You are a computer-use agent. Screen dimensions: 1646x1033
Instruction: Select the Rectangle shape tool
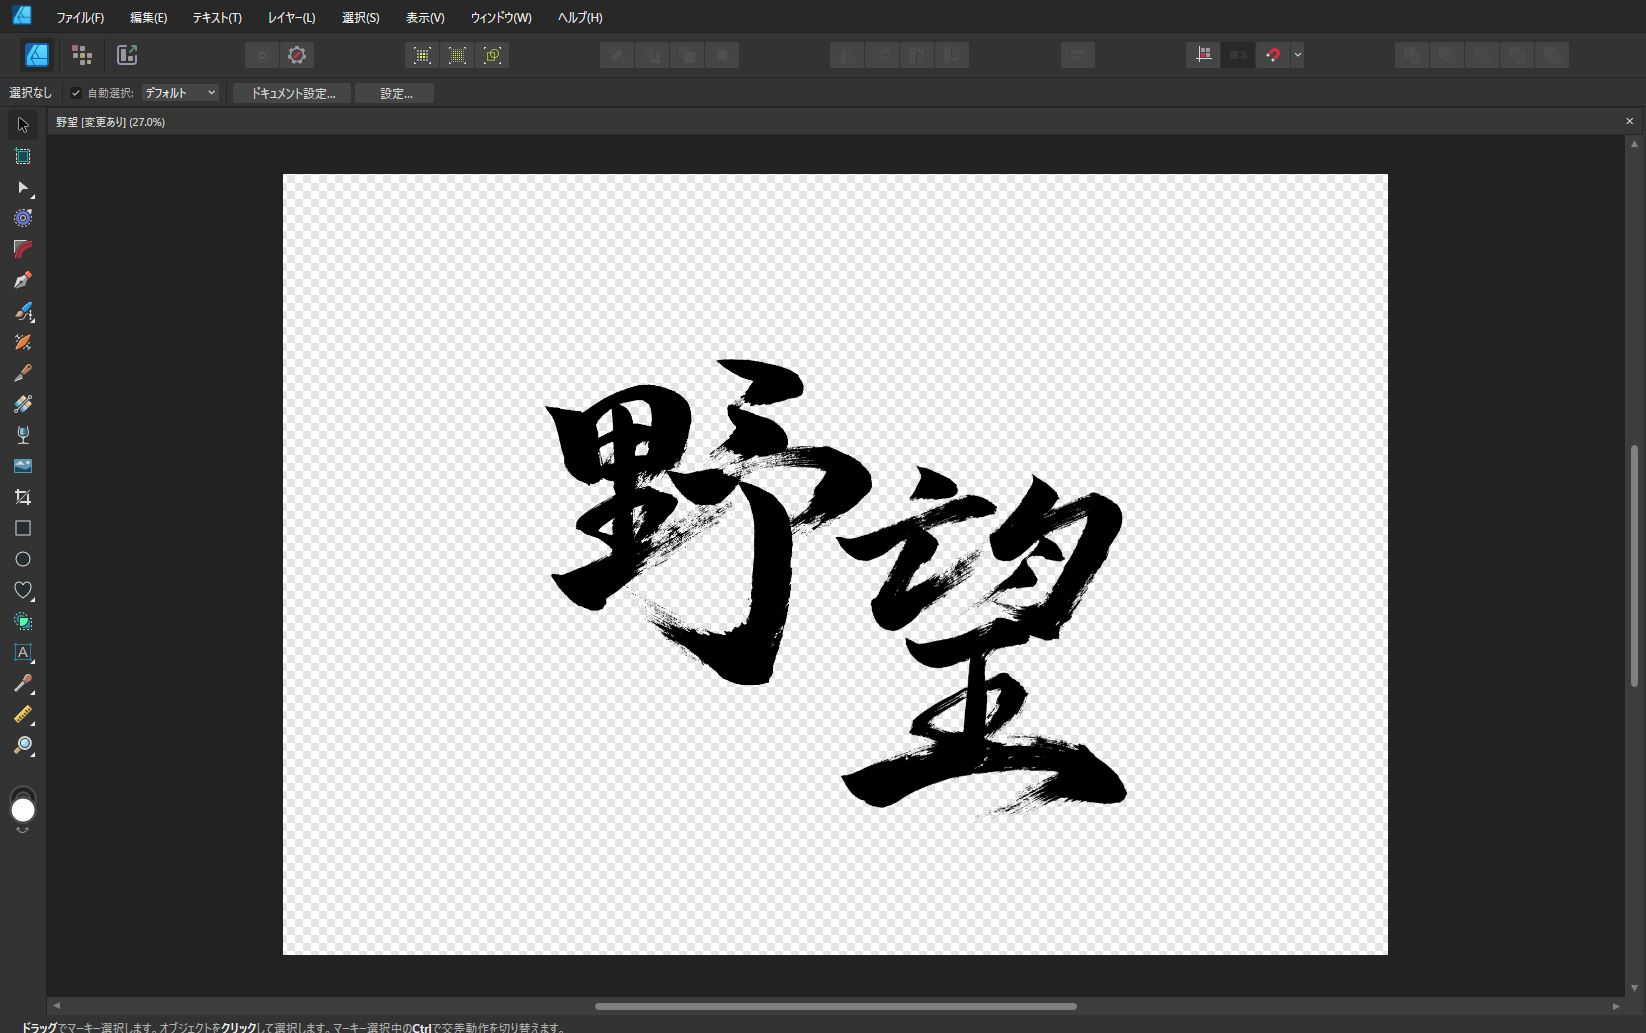click(x=23, y=528)
